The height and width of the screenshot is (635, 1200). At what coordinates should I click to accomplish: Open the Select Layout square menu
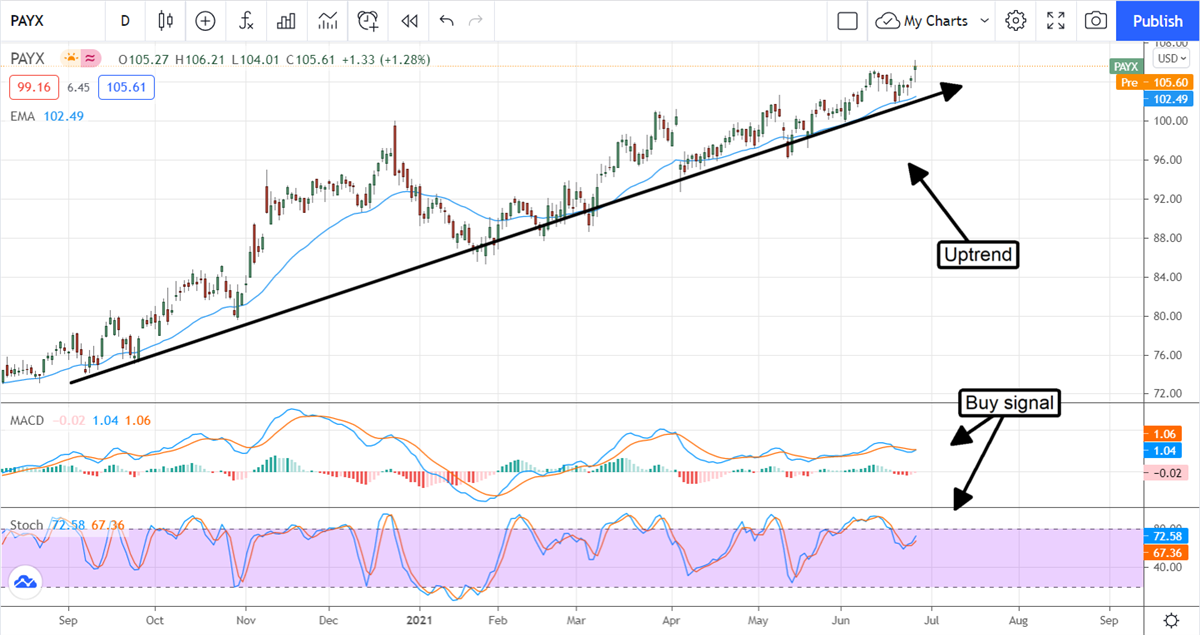tap(848, 20)
